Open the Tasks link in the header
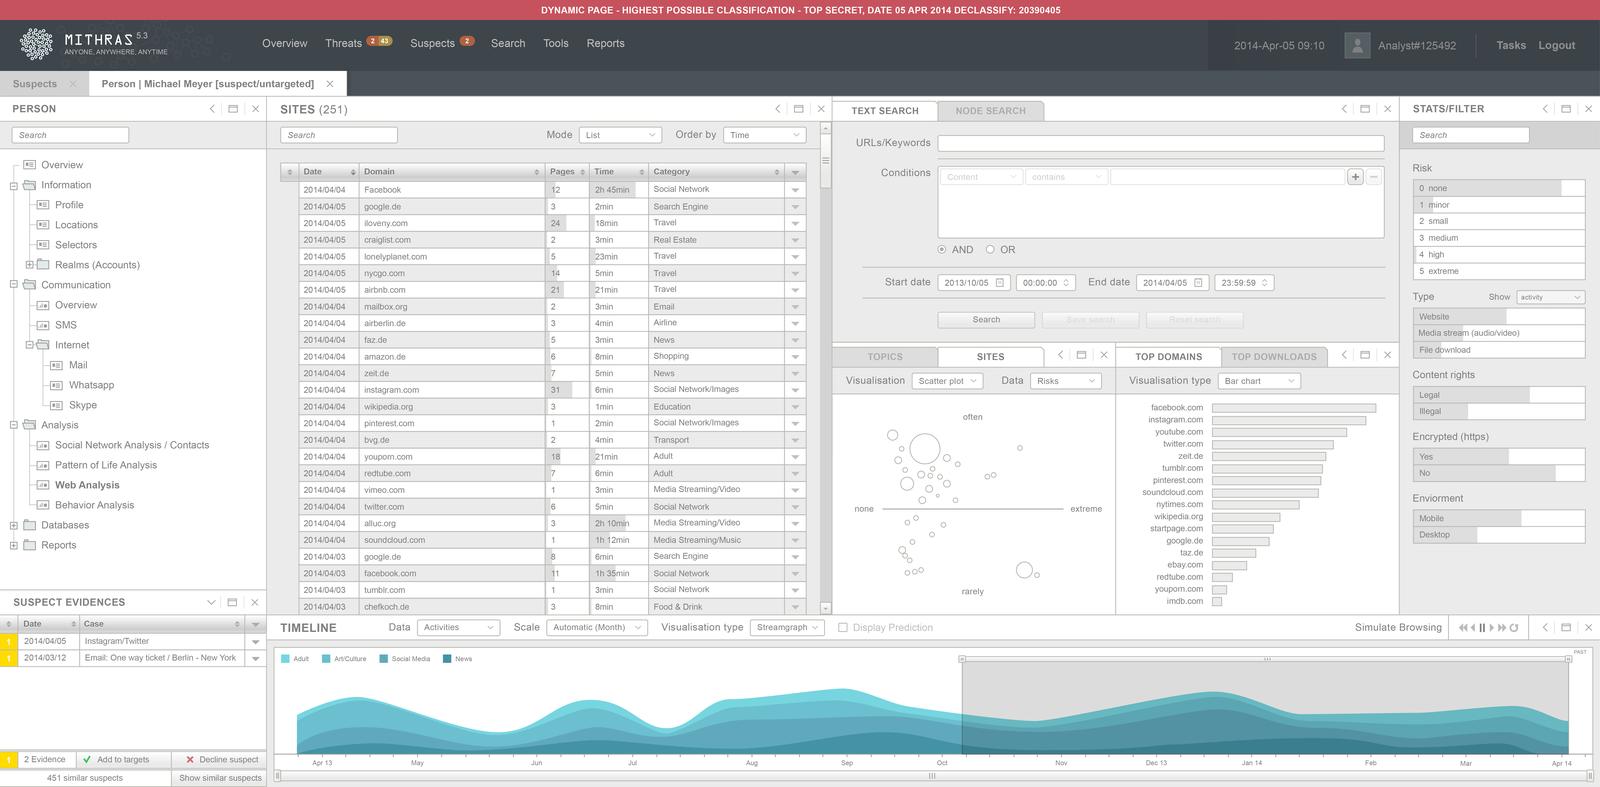Viewport: 1600px width, 787px height. point(1511,45)
